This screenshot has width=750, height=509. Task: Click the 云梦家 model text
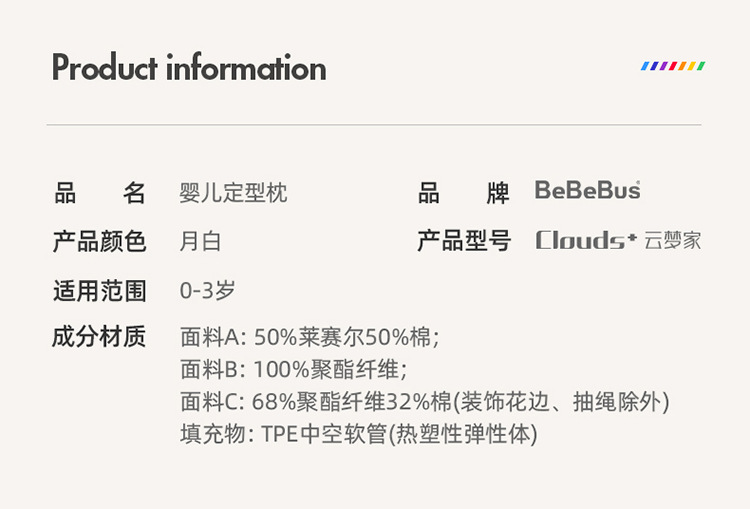point(673,241)
